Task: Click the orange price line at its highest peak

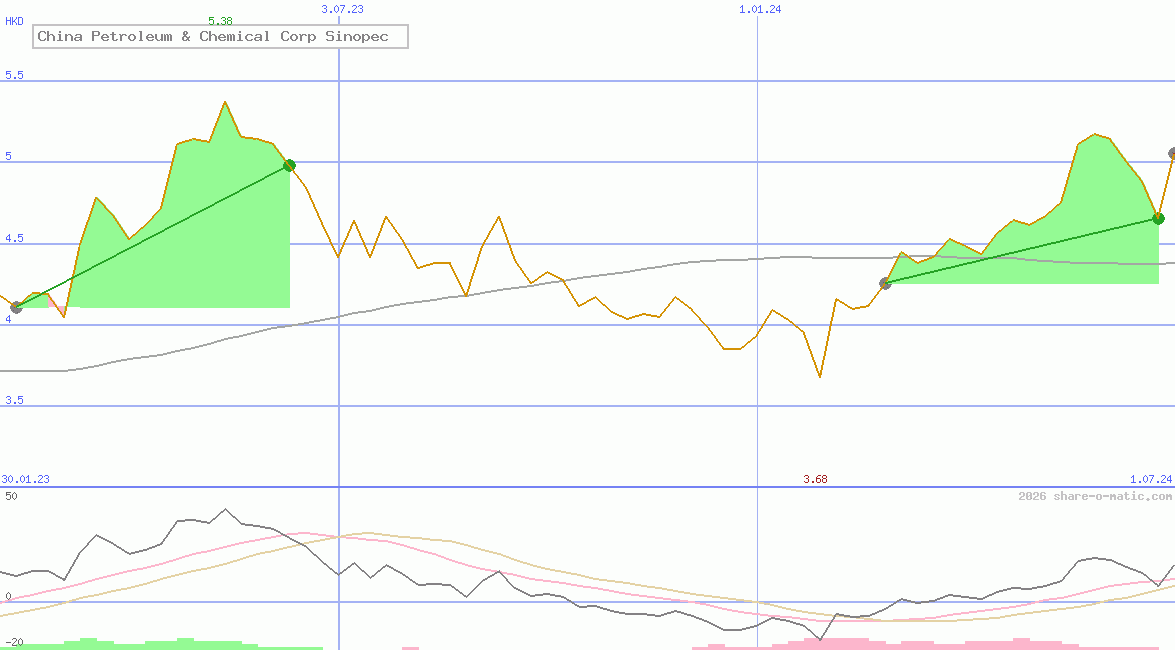Action: (225, 102)
